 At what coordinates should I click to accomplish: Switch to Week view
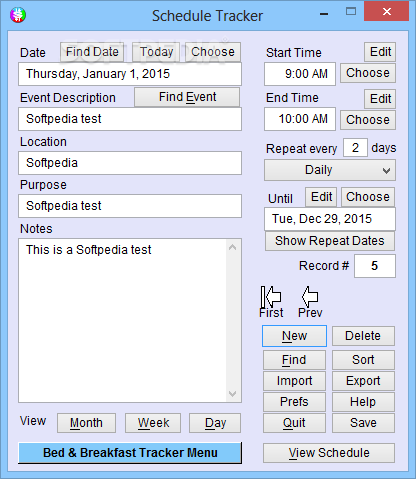pyautogui.click(x=153, y=423)
